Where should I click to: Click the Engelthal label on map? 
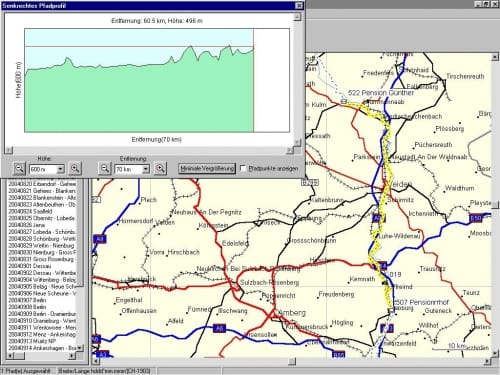(x=129, y=300)
